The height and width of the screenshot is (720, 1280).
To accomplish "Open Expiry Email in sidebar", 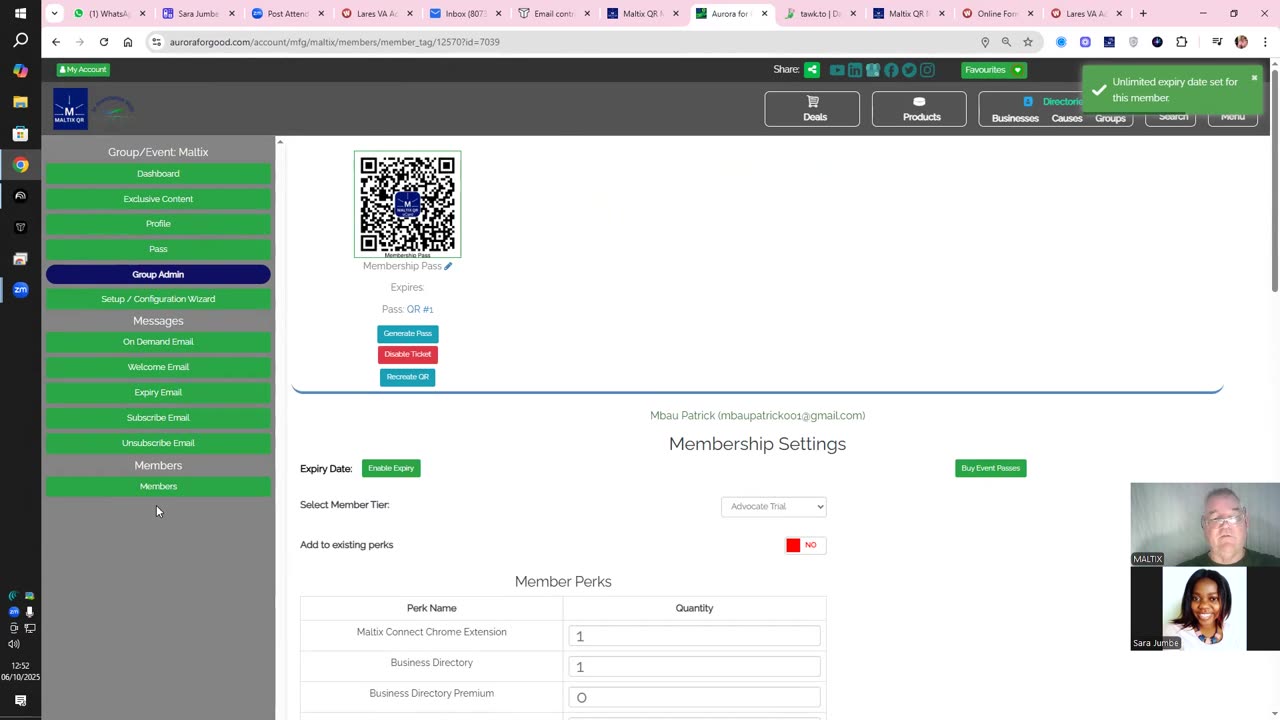I will [158, 392].
